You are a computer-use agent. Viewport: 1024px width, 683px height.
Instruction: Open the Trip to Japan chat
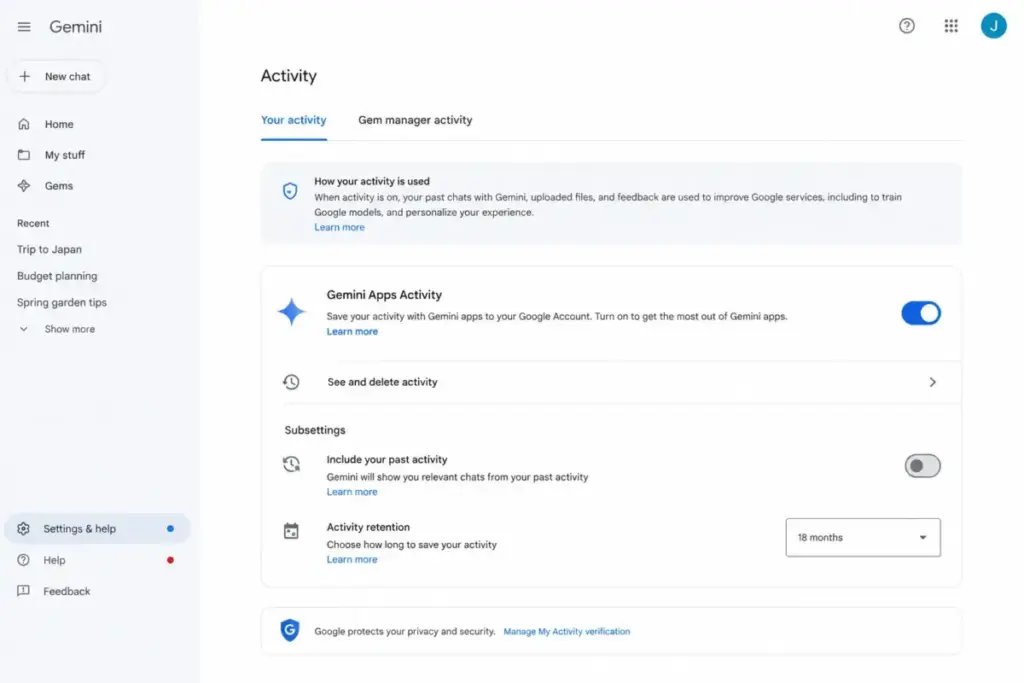(49, 249)
